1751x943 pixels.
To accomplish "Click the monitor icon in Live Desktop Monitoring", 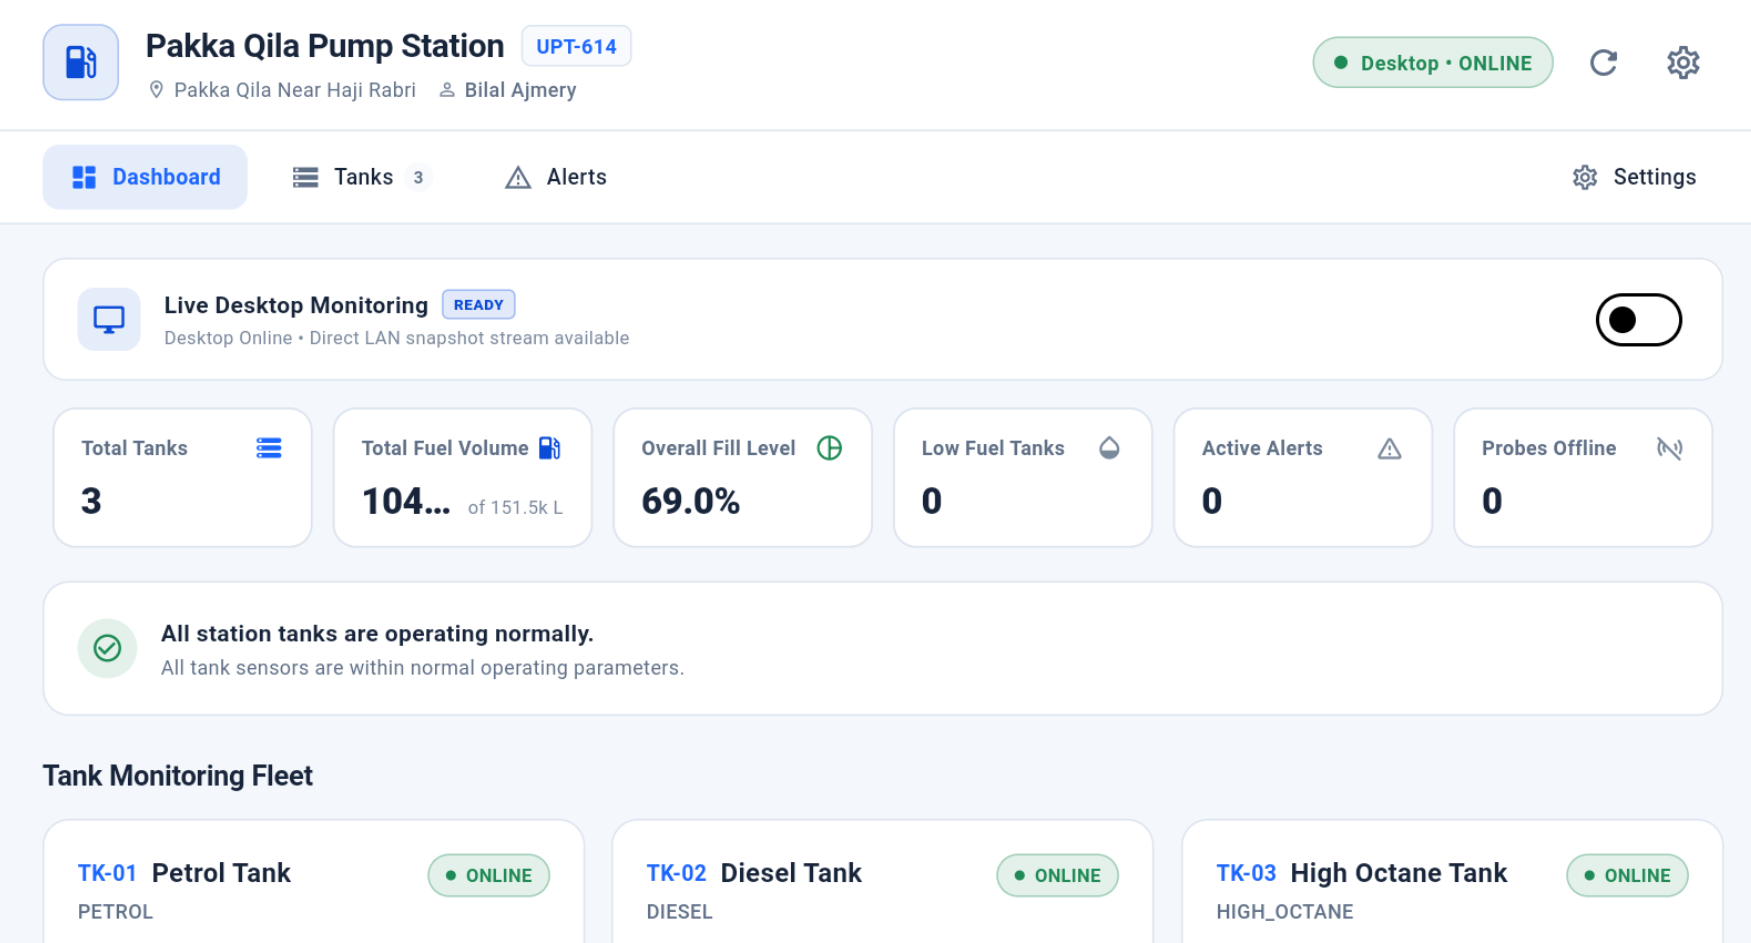I will point(109,319).
